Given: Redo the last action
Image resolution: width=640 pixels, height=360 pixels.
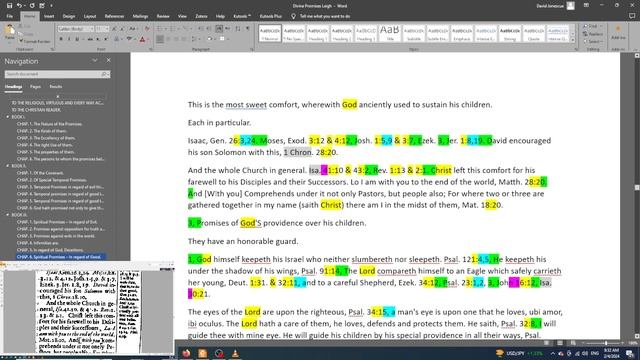Looking at the screenshot, I should tap(31, 6).
